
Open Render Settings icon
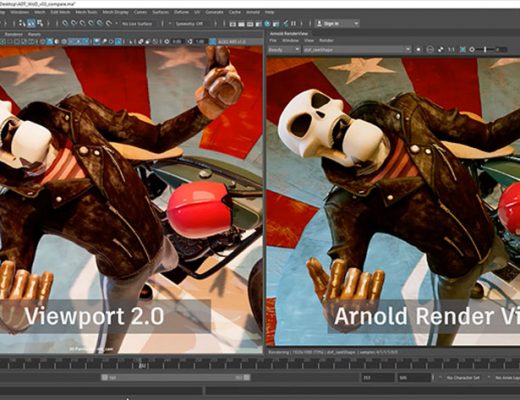pos(258,24)
